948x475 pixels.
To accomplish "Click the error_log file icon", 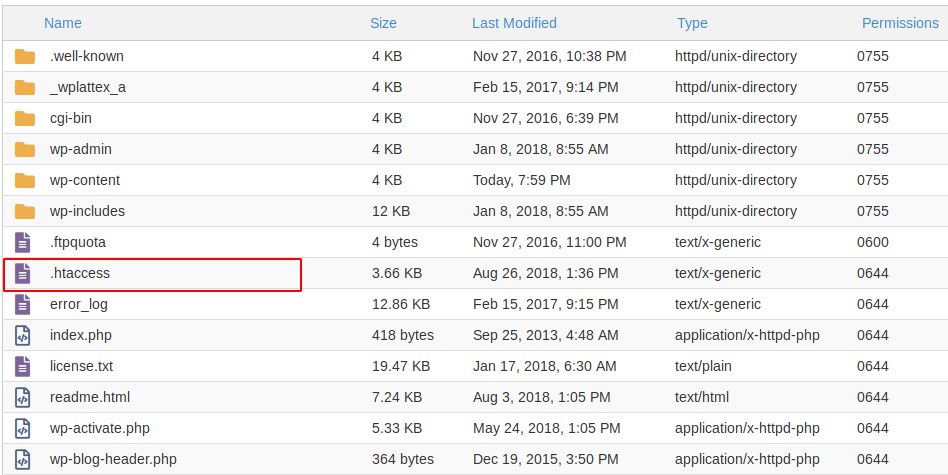I will click(23, 304).
